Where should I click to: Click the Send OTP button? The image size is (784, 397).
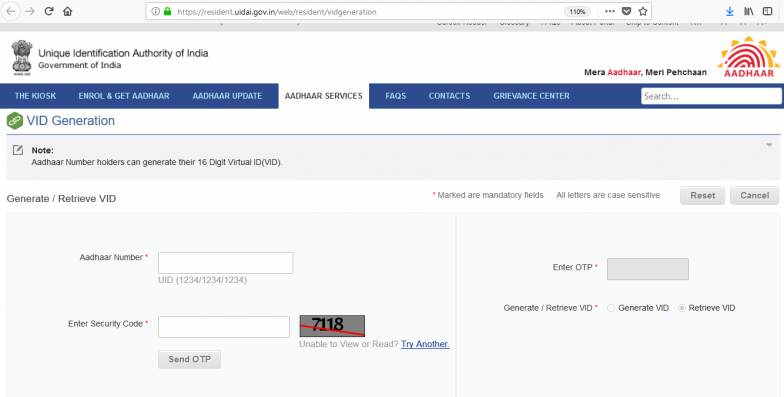point(190,360)
